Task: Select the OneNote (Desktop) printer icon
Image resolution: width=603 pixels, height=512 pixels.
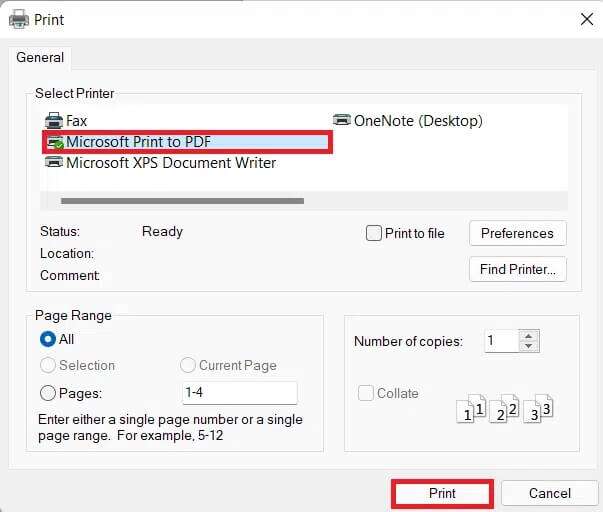Action: 341,120
